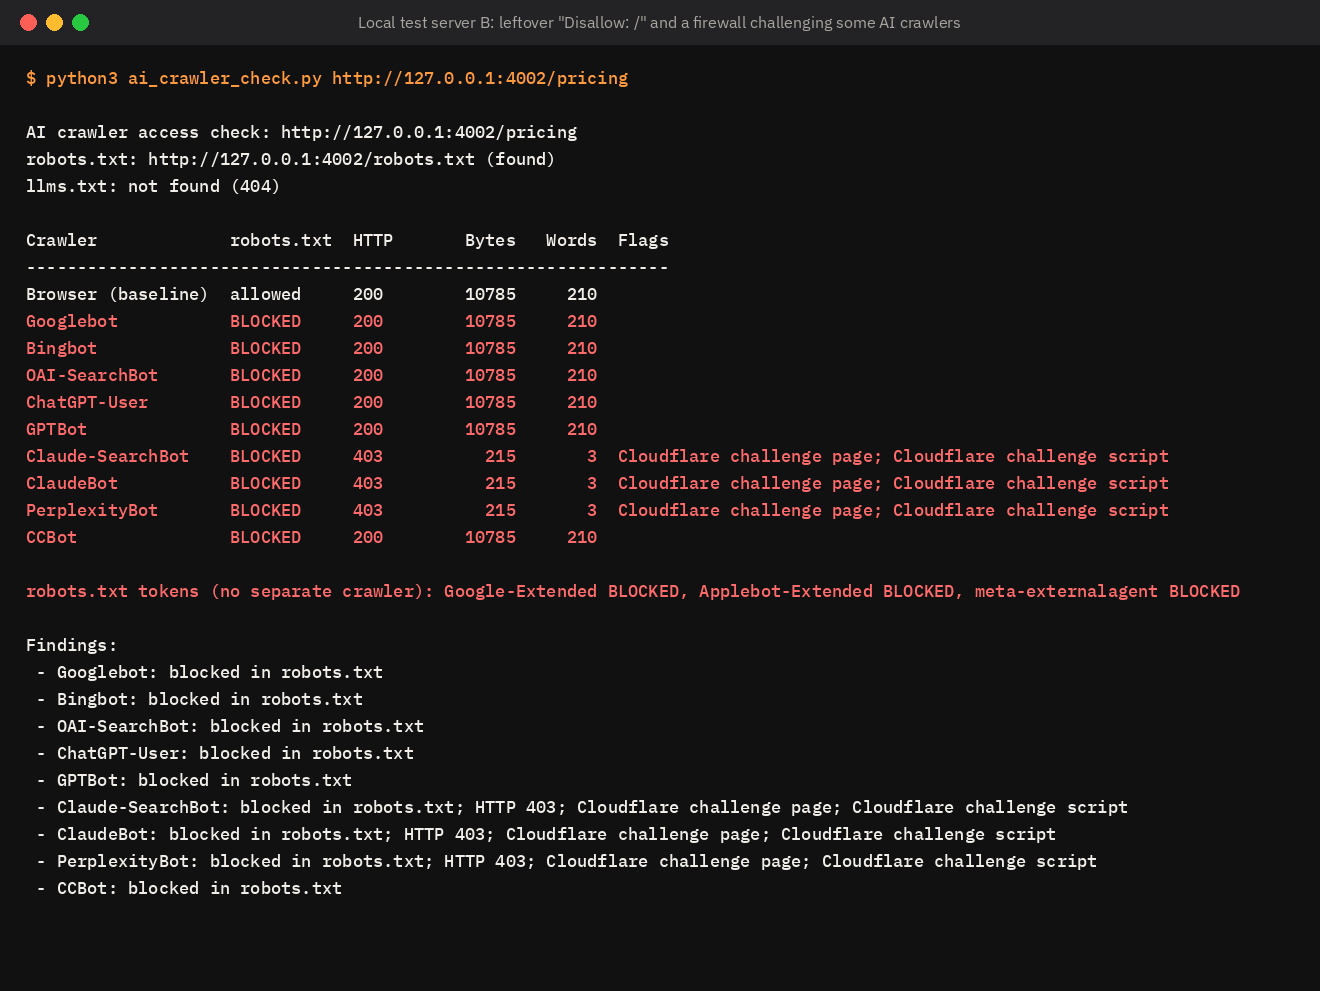The height and width of the screenshot is (991, 1320).
Task: Click 'Bingbot' in the crawler table
Action: click(61, 348)
